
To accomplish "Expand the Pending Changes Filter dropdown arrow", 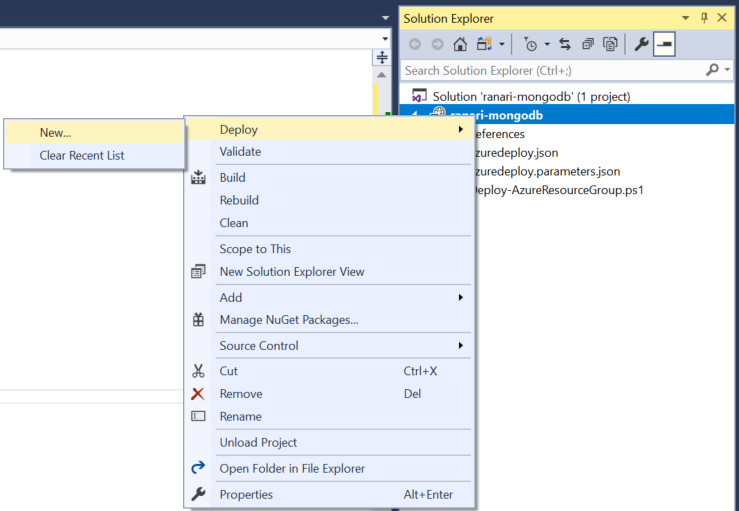I will tap(547, 44).
